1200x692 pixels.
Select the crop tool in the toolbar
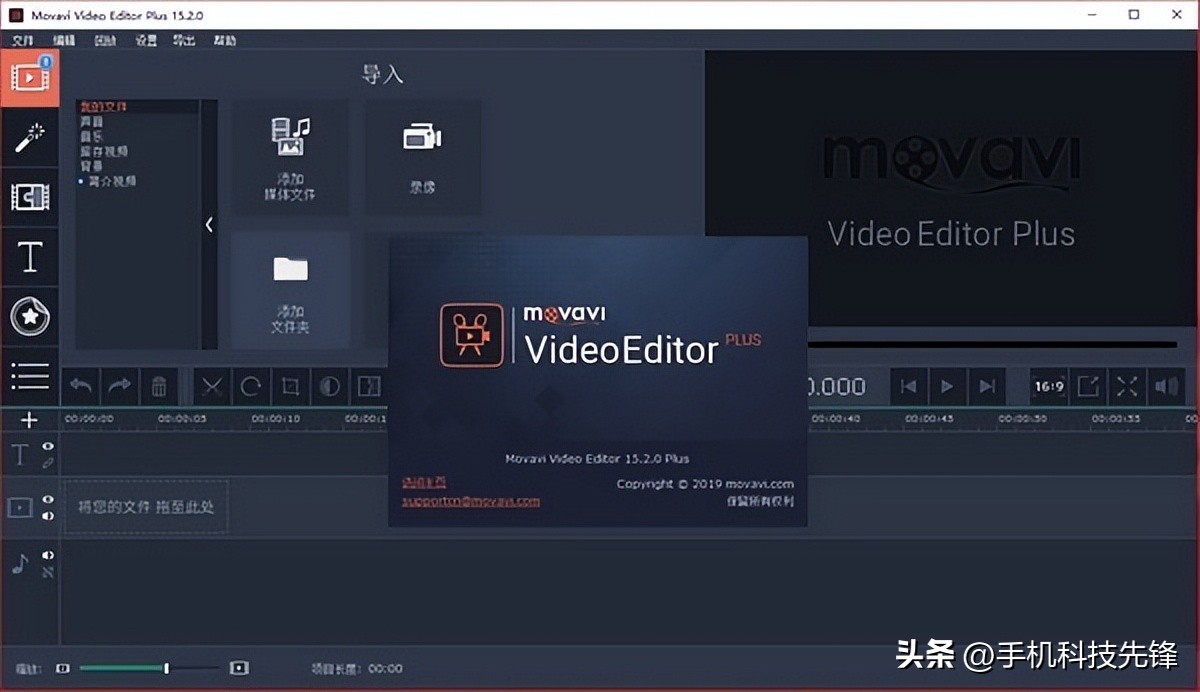point(290,386)
